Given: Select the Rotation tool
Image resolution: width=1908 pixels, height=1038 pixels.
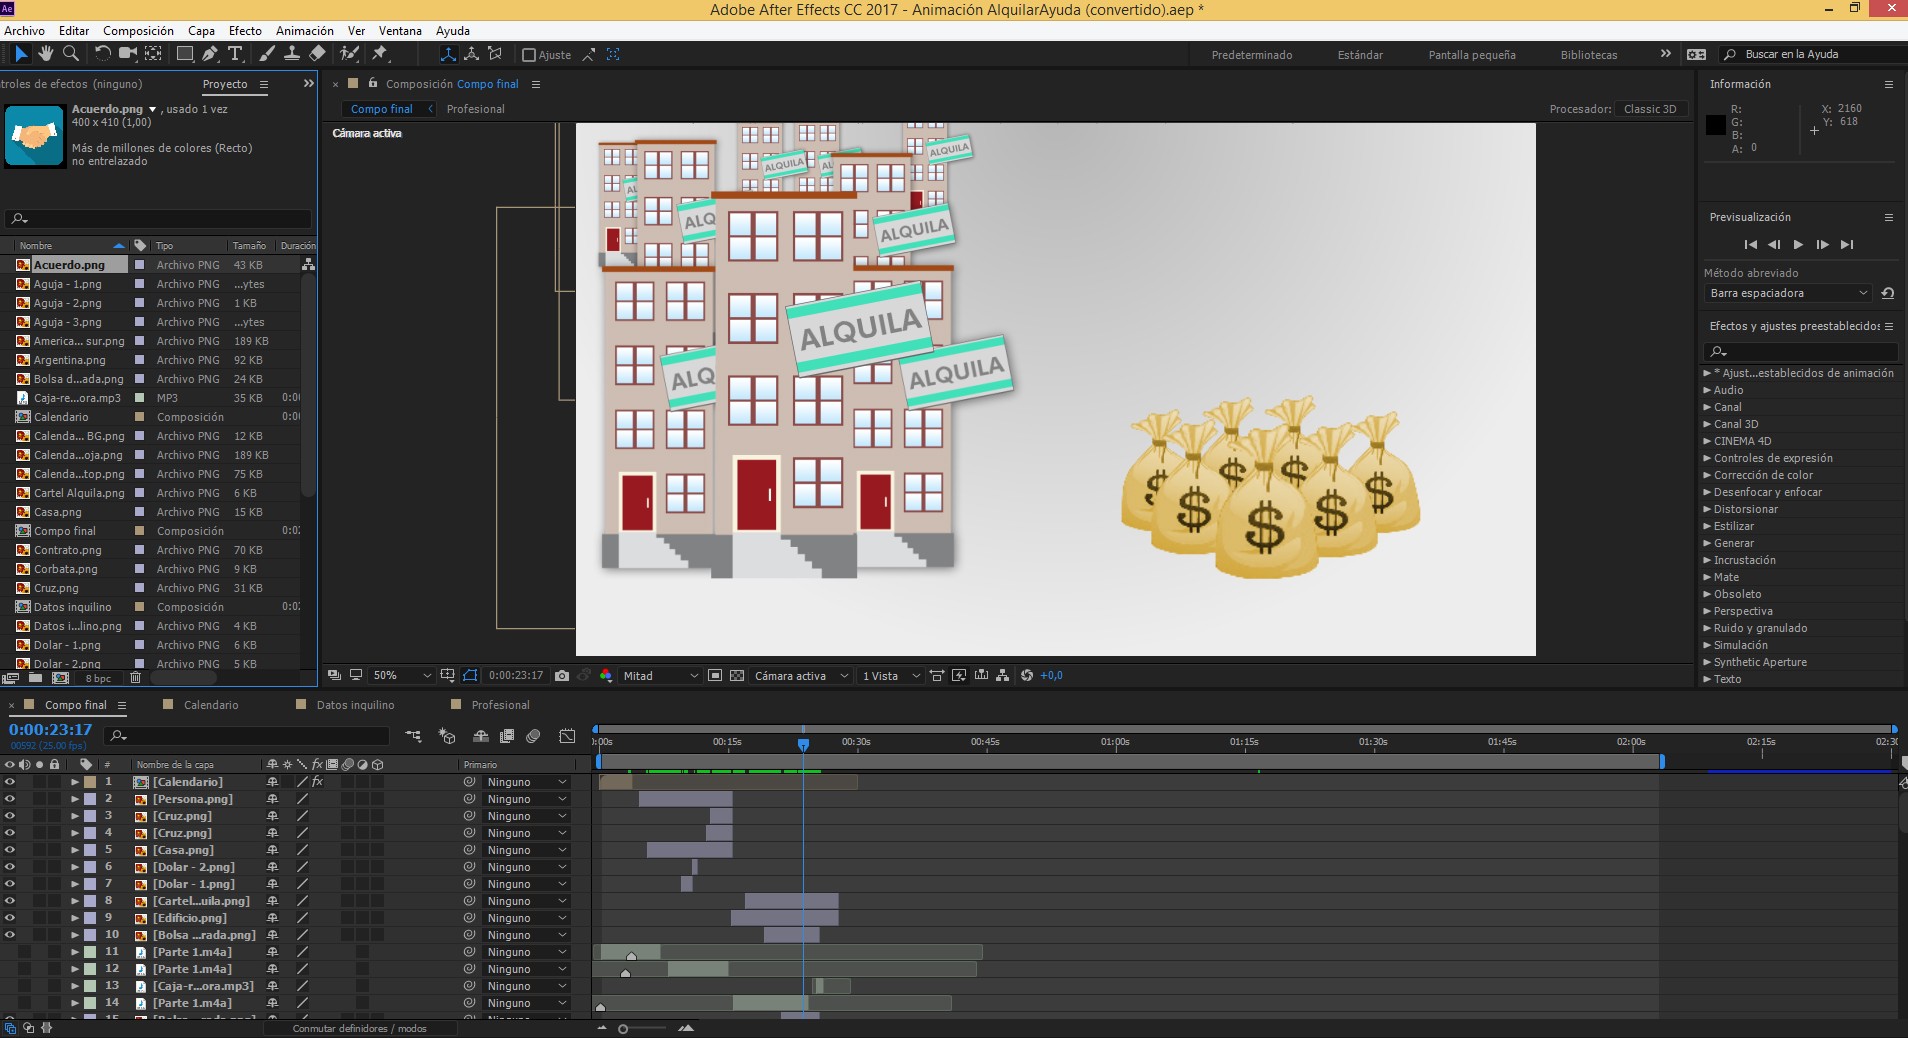Looking at the screenshot, I should pyautogui.click(x=103, y=54).
